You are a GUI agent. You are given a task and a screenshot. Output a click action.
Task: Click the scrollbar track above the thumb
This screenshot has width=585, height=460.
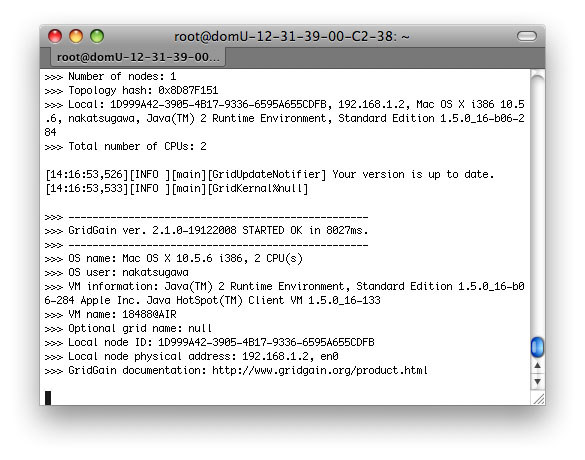click(537, 203)
